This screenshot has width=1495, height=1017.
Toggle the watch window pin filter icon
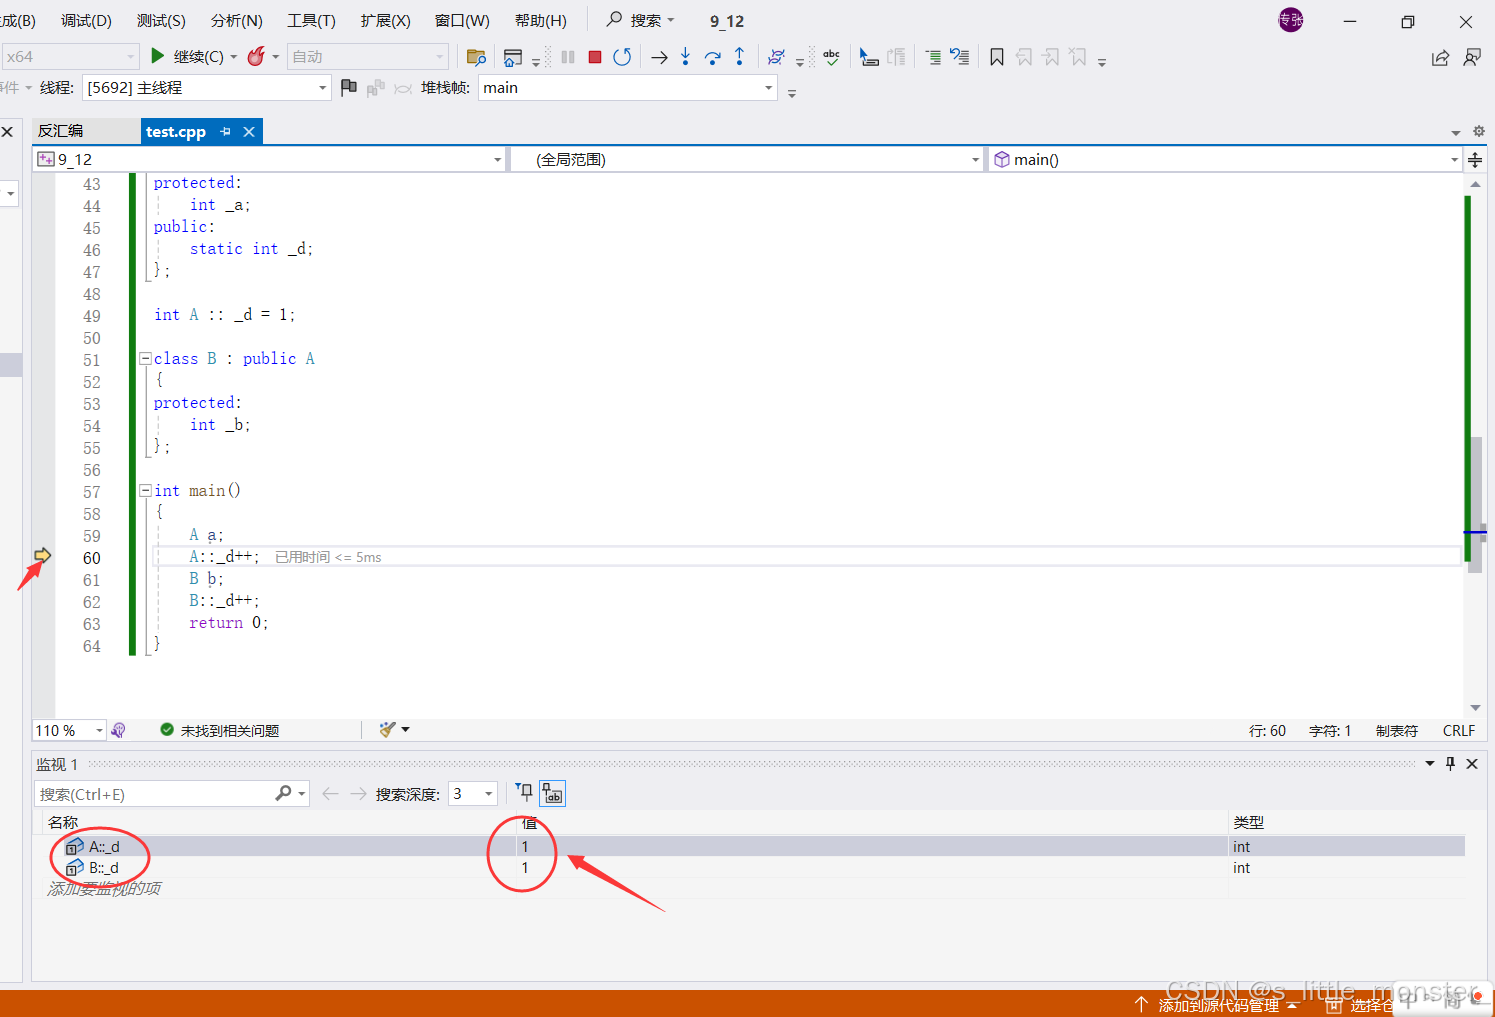[x=525, y=793]
